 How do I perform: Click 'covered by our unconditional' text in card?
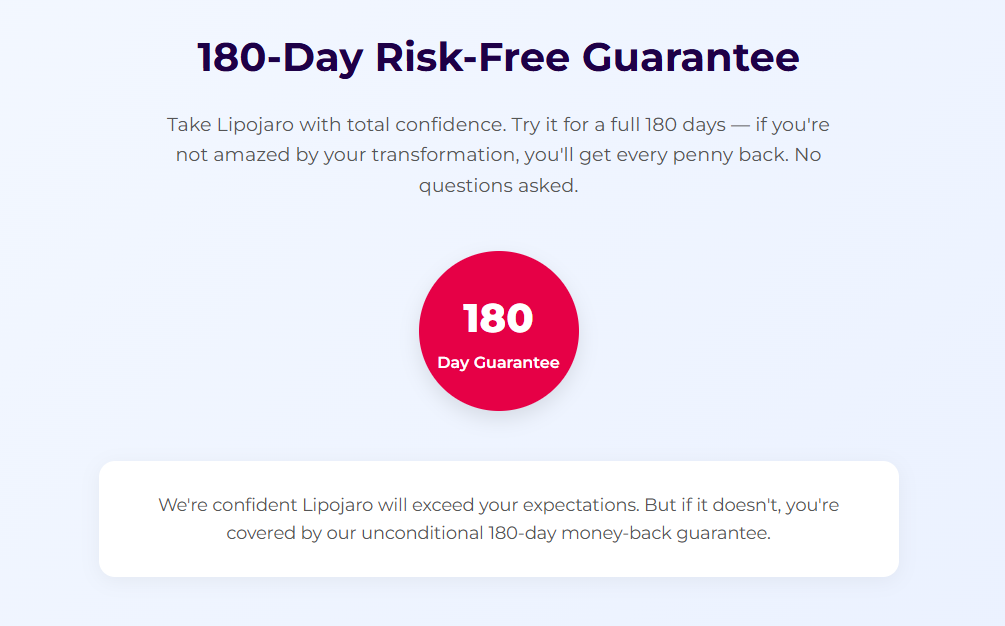click(x=354, y=533)
